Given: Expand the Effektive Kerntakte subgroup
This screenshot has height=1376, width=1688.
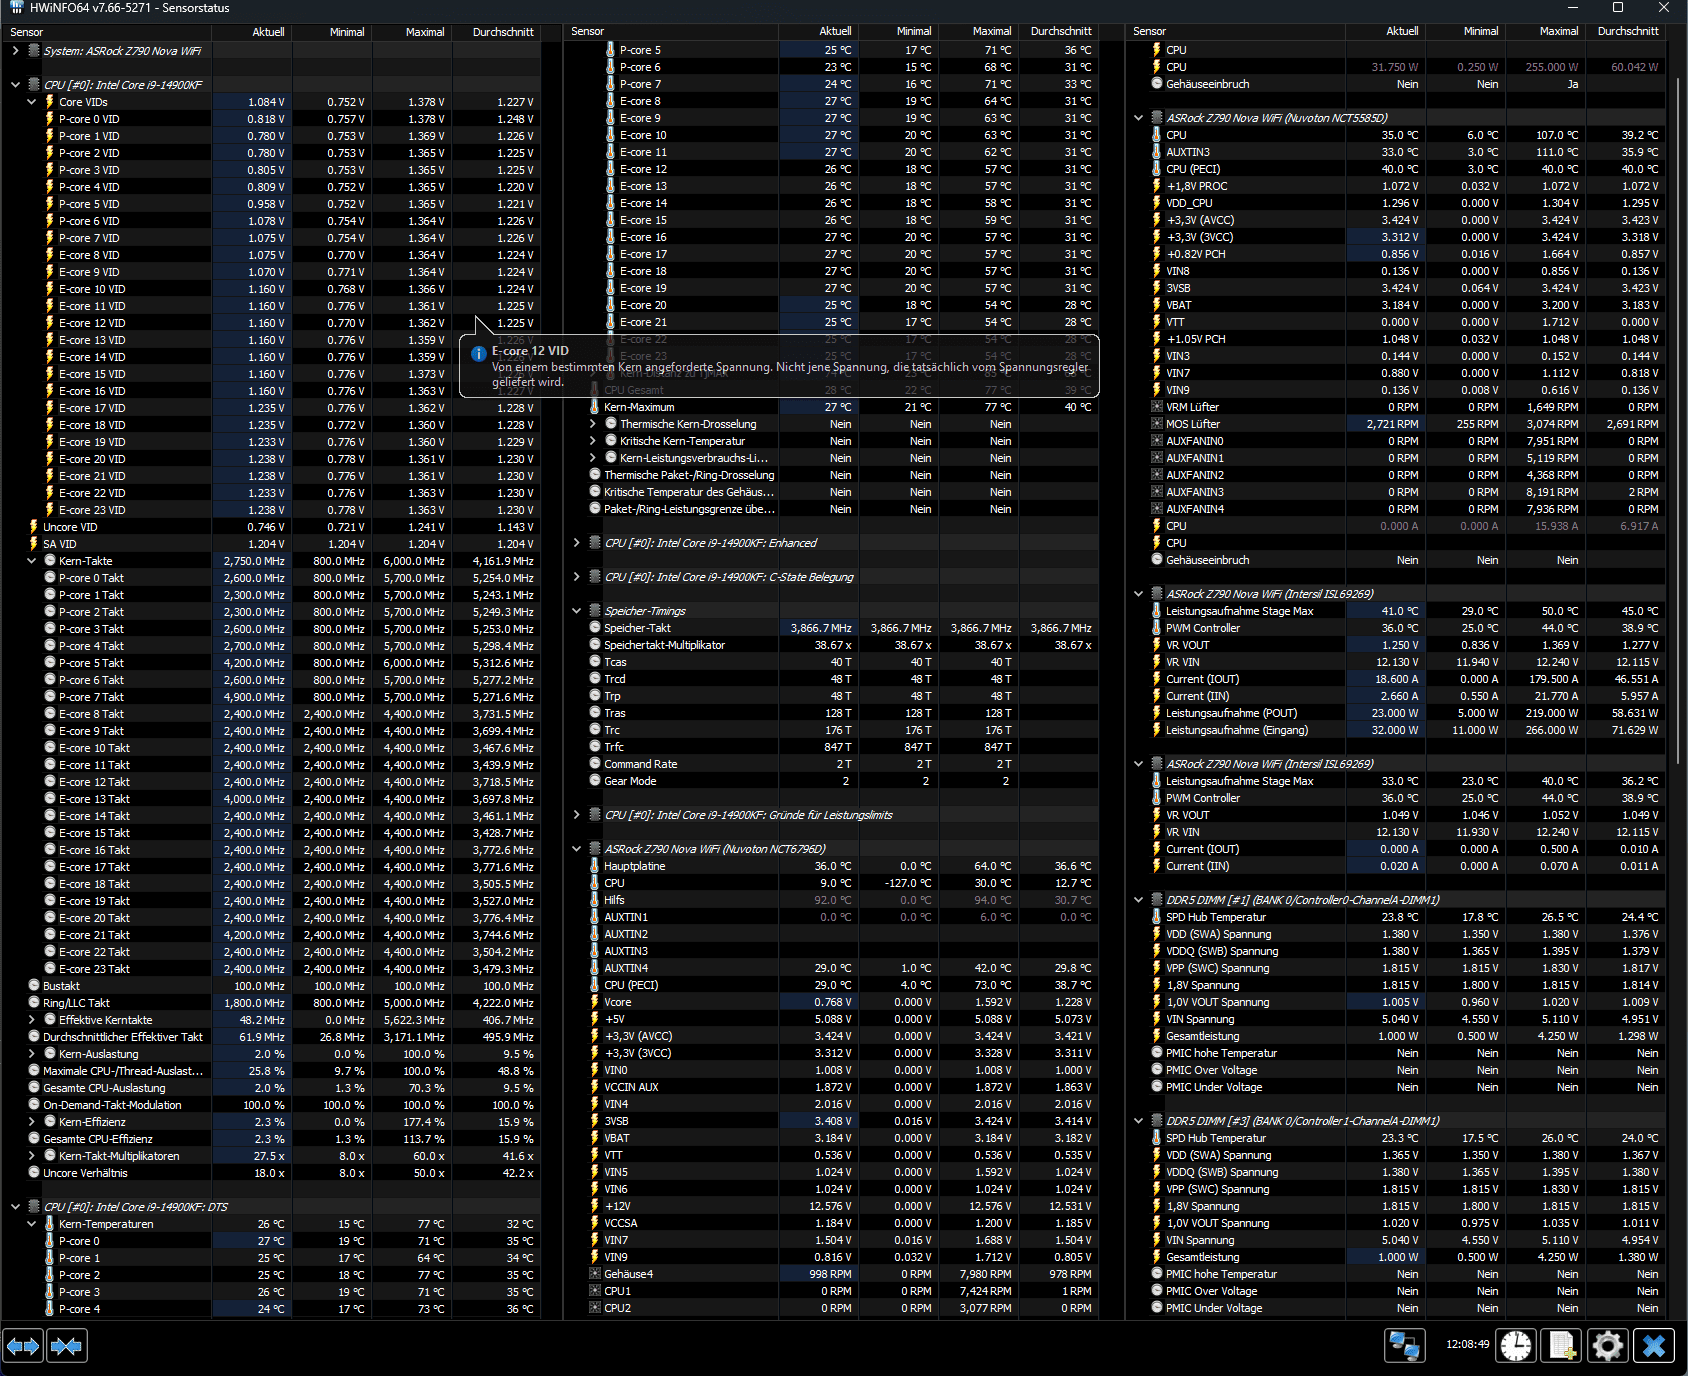Looking at the screenshot, I should [31, 1020].
